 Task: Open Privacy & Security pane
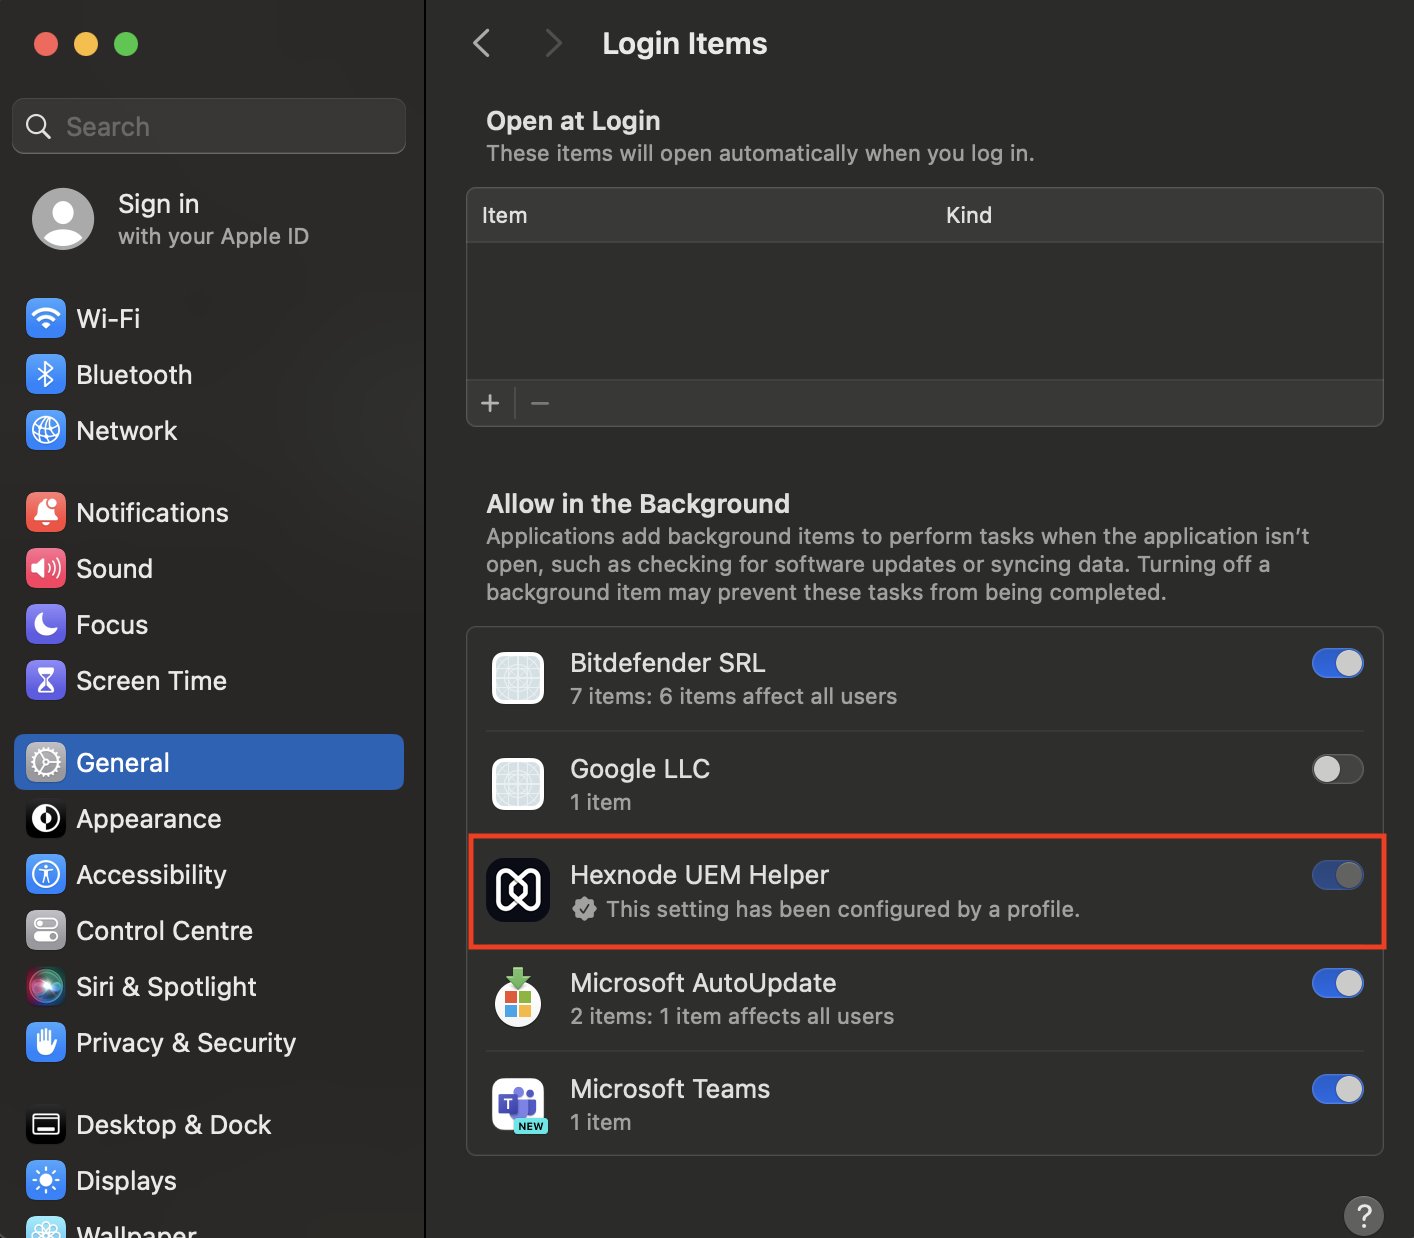point(208,1043)
